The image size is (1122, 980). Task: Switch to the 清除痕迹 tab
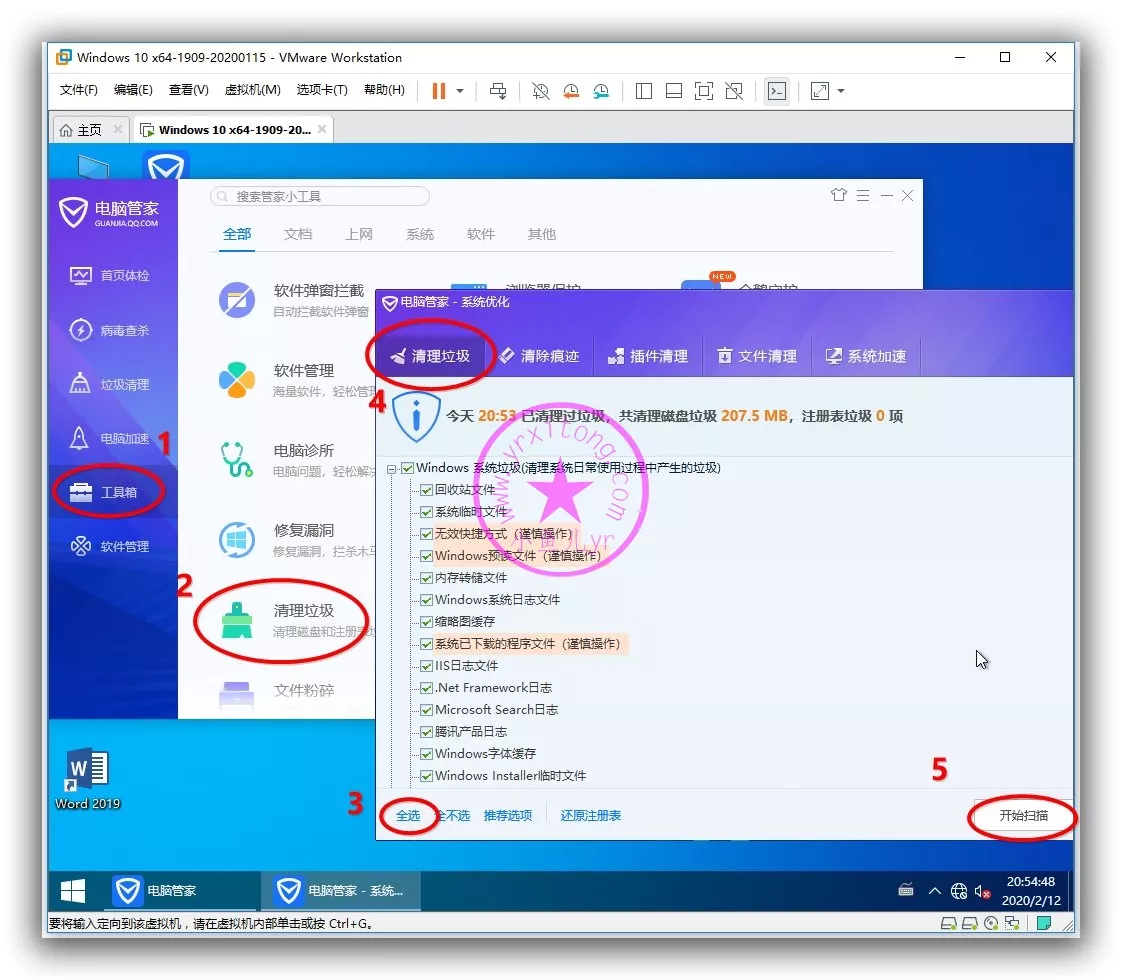tap(540, 356)
